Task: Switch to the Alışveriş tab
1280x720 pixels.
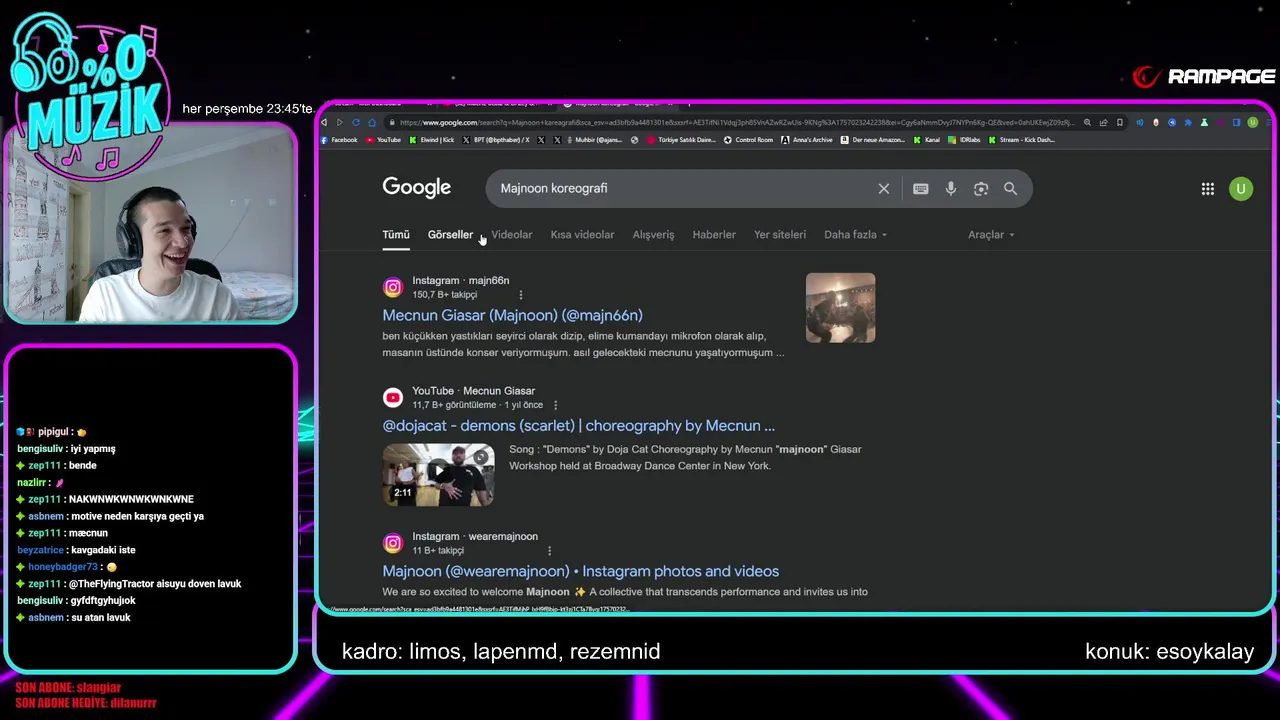Action: (x=653, y=235)
